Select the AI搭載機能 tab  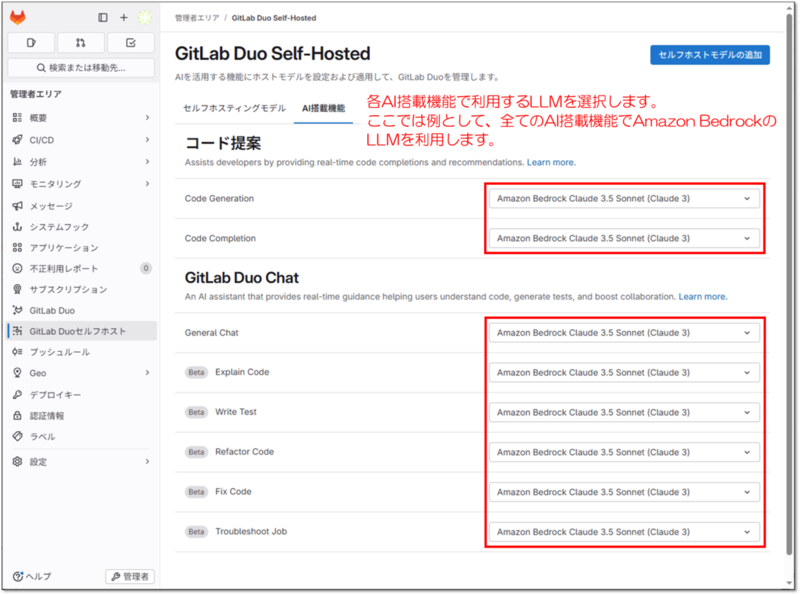(323, 108)
